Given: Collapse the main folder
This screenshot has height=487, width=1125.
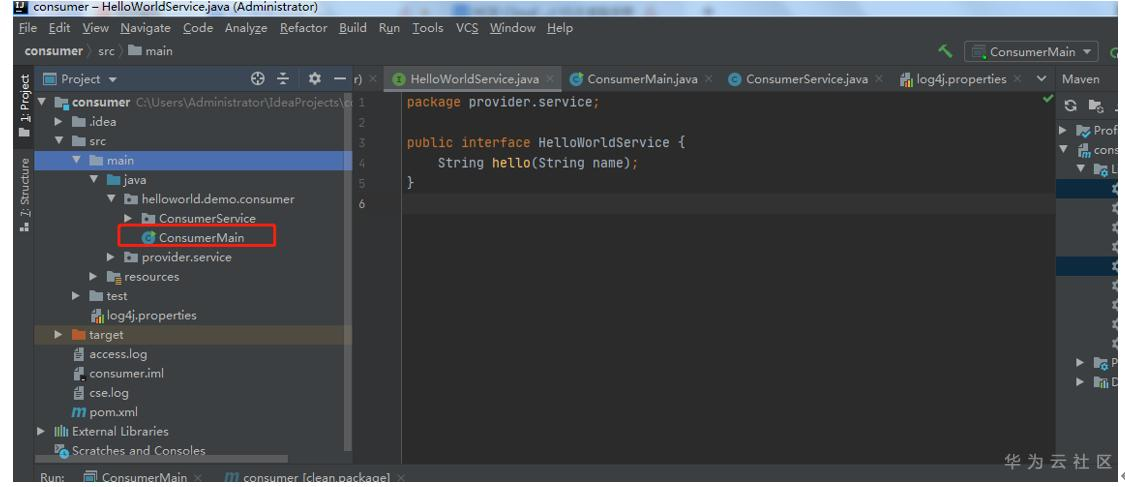Looking at the screenshot, I should [x=77, y=160].
